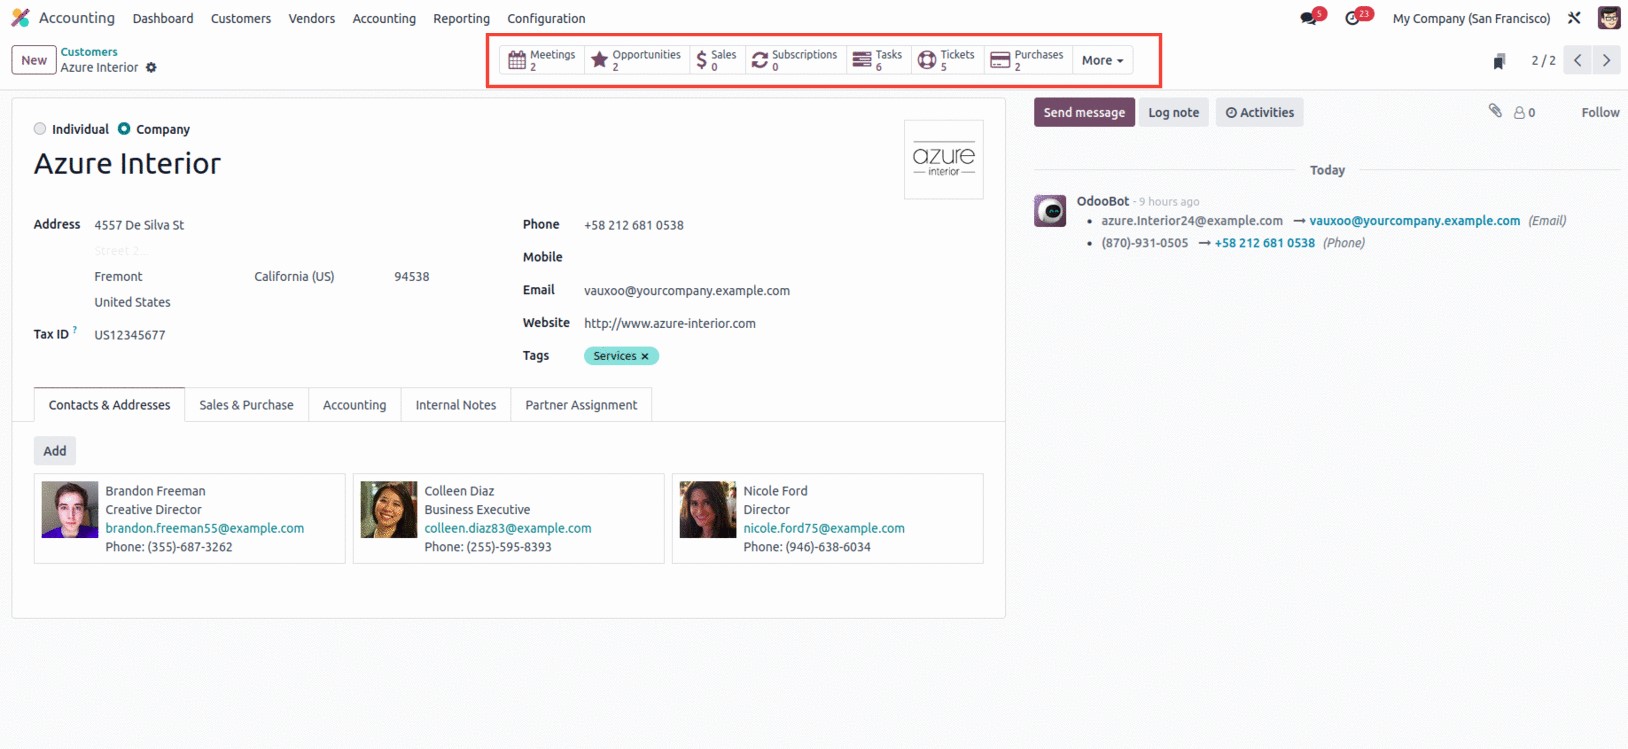Viewport: 1628px width, 749px height.
Task: Open the Subscriptions refresh smart button
Action: click(795, 60)
